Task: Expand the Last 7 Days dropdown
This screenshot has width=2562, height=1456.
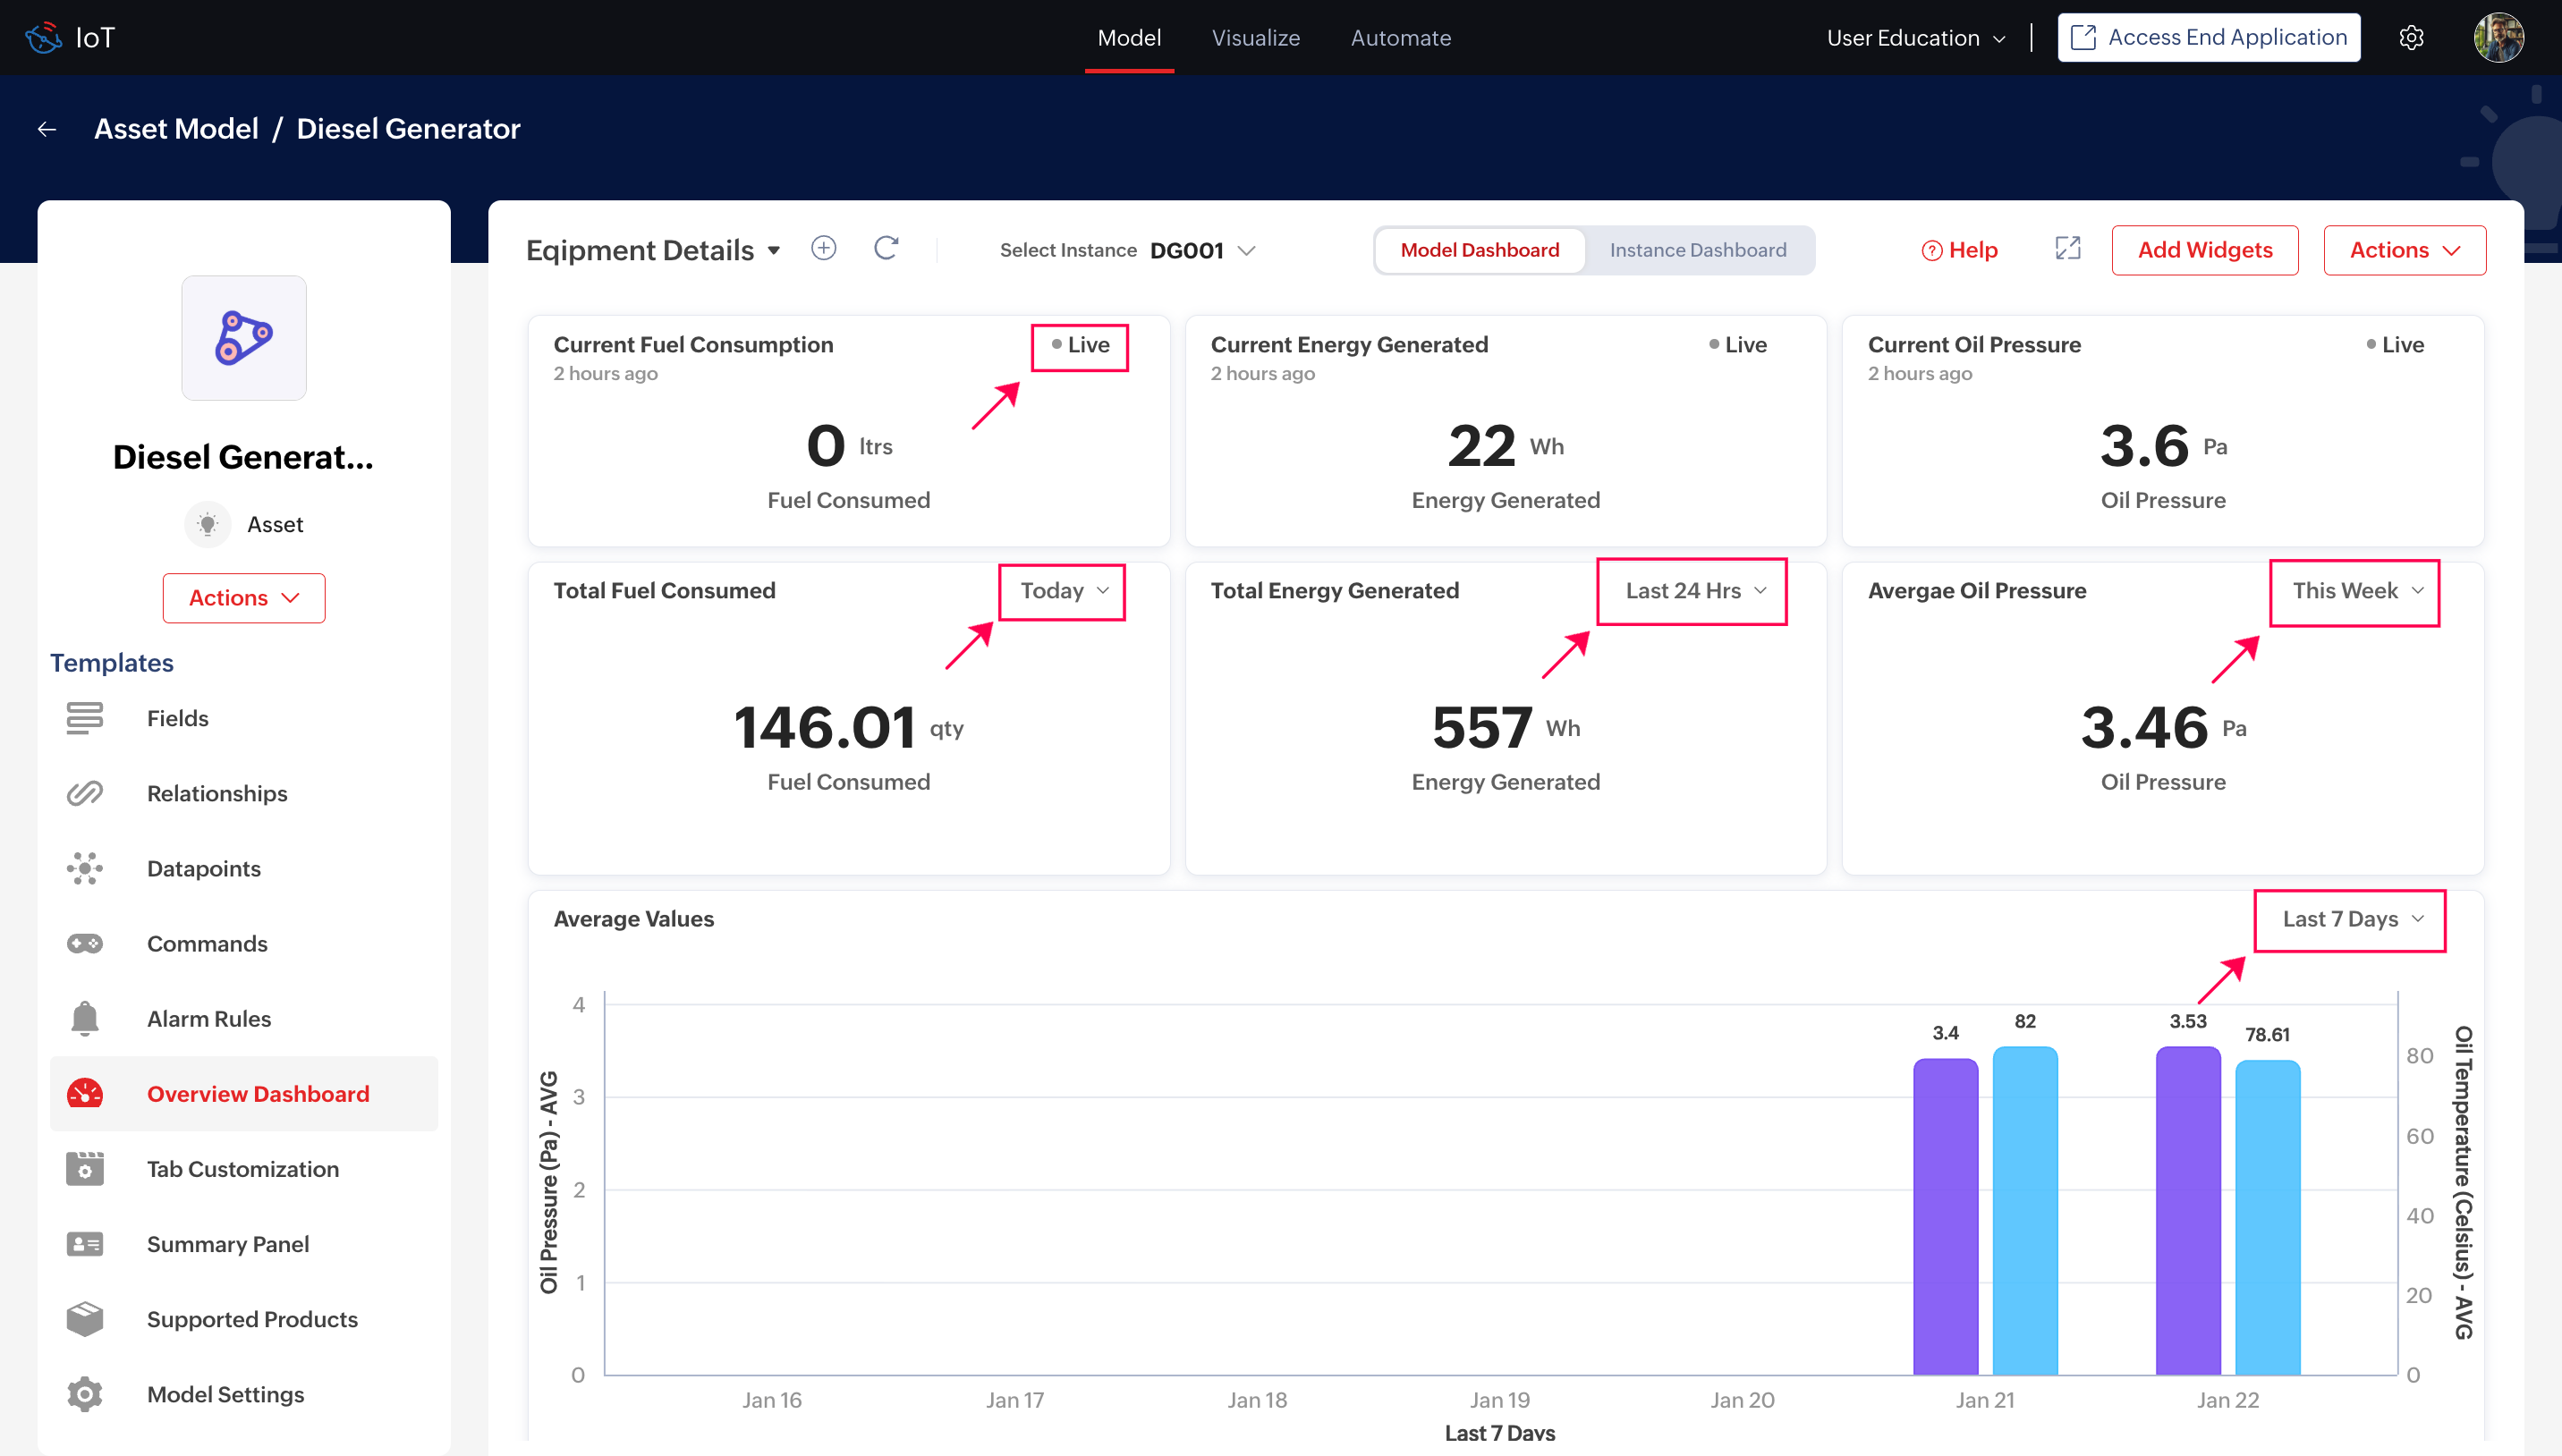Action: (x=2351, y=919)
